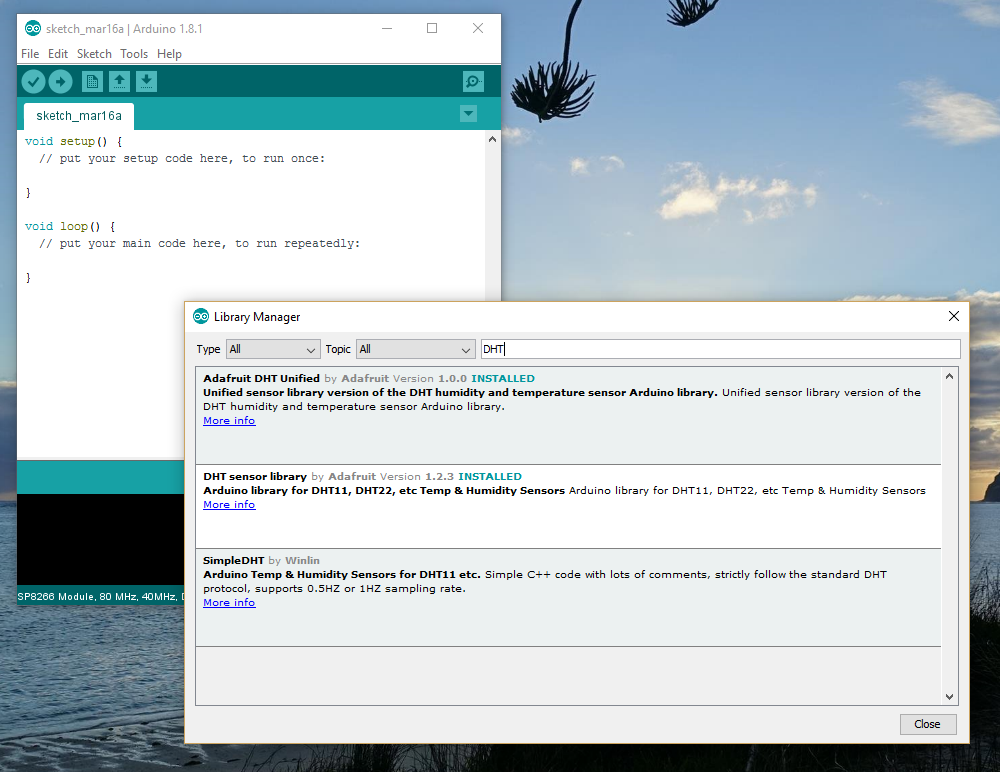Image resolution: width=1000 pixels, height=772 pixels.
Task: Expand the Type dropdown in Library Manager
Action: [x=272, y=349]
